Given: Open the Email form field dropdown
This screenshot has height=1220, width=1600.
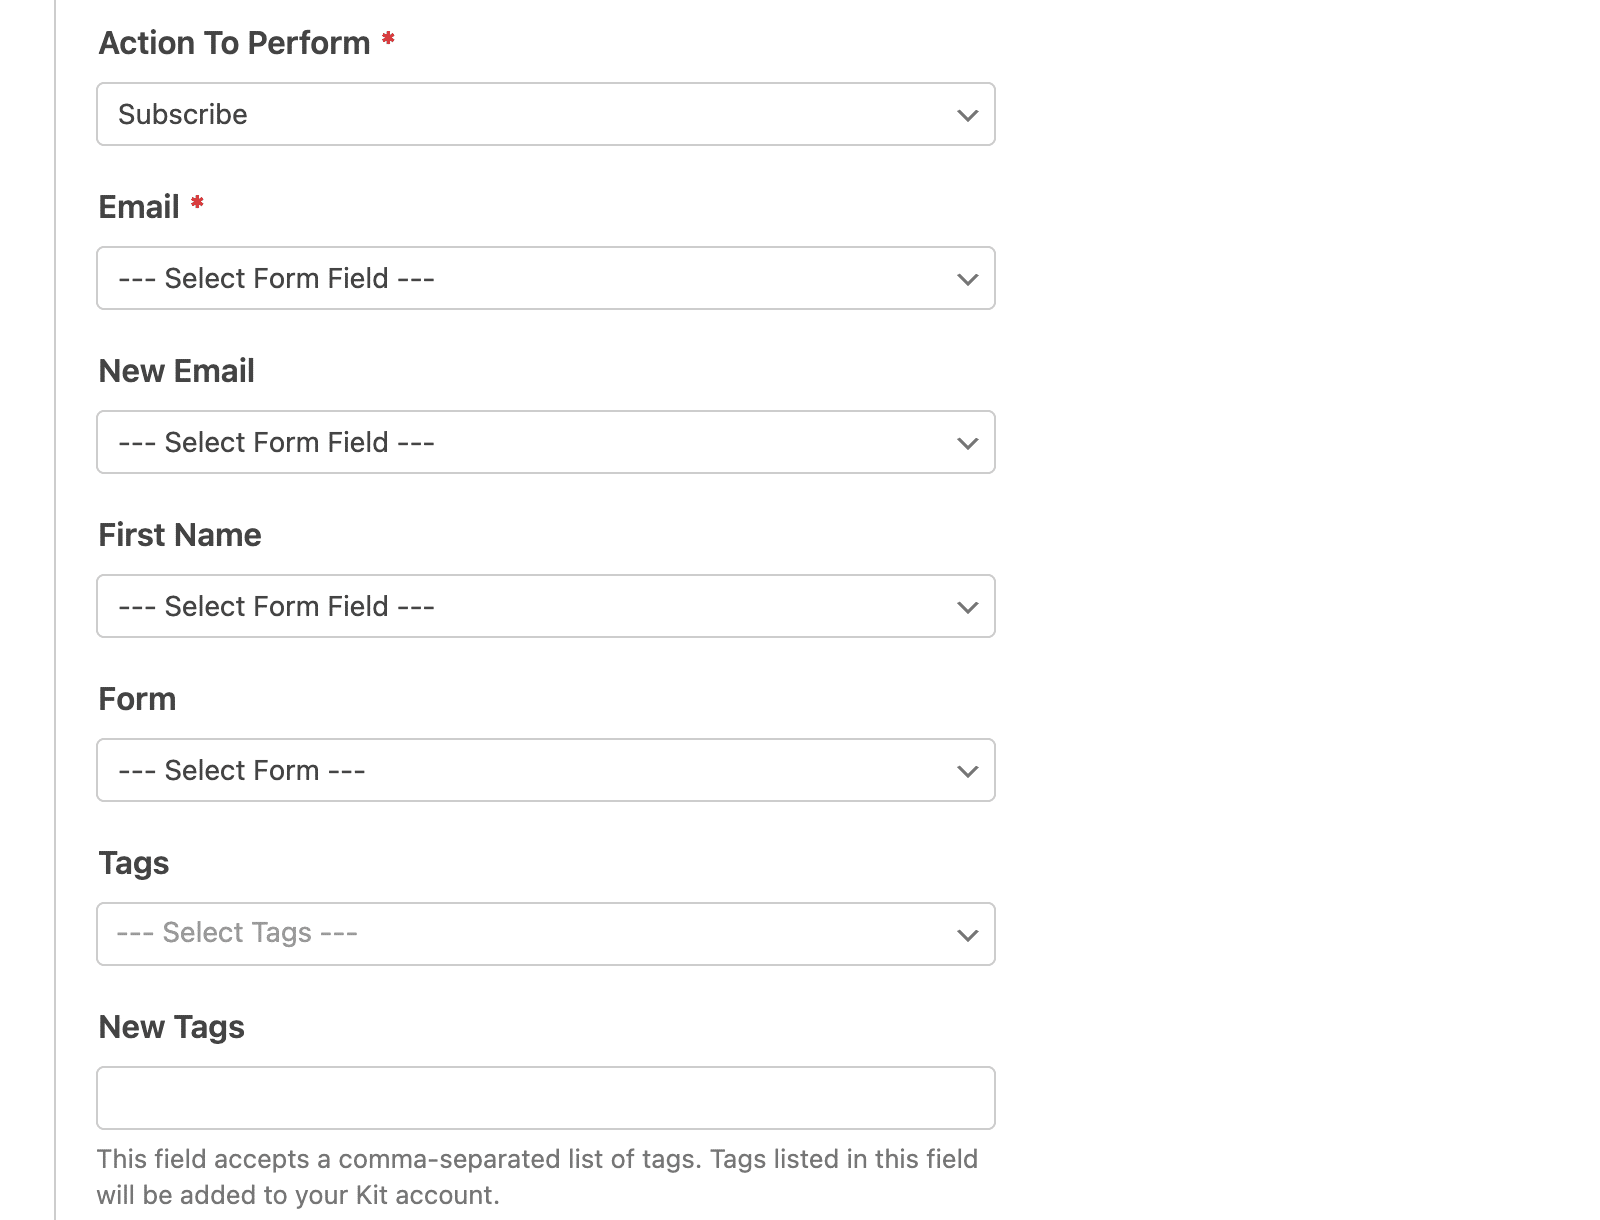Looking at the screenshot, I should (x=545, y=278).
